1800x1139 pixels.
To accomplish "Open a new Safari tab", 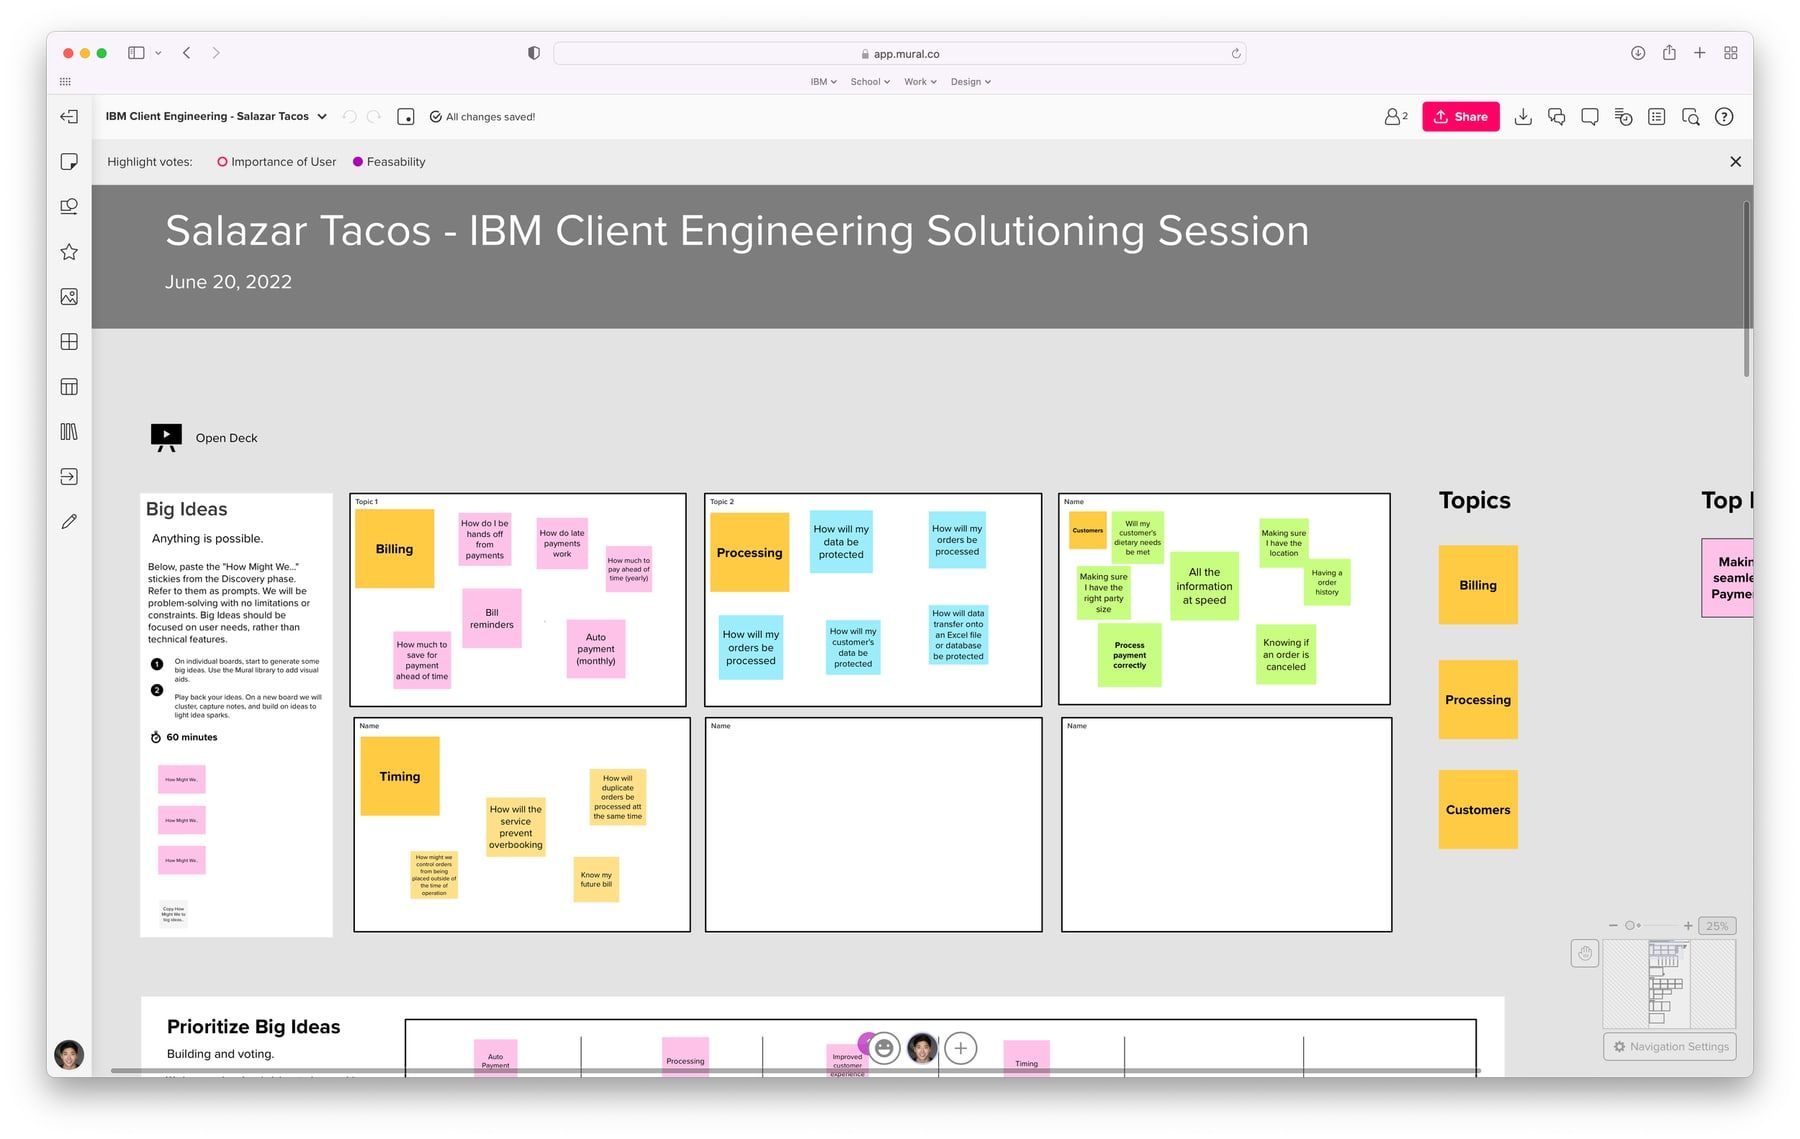I will point(1700,53).
